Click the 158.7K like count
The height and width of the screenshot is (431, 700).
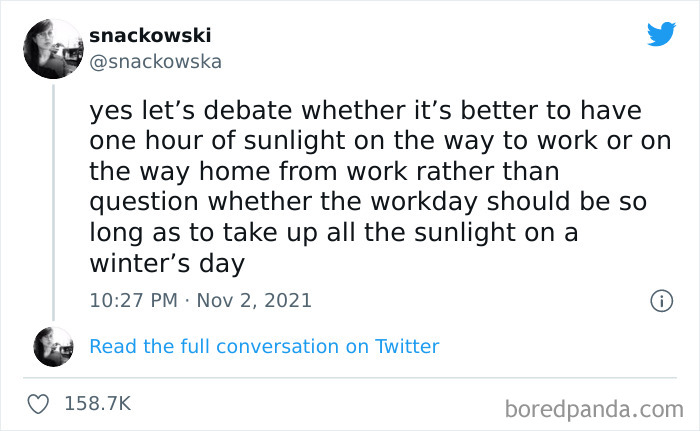coord(97,404)
